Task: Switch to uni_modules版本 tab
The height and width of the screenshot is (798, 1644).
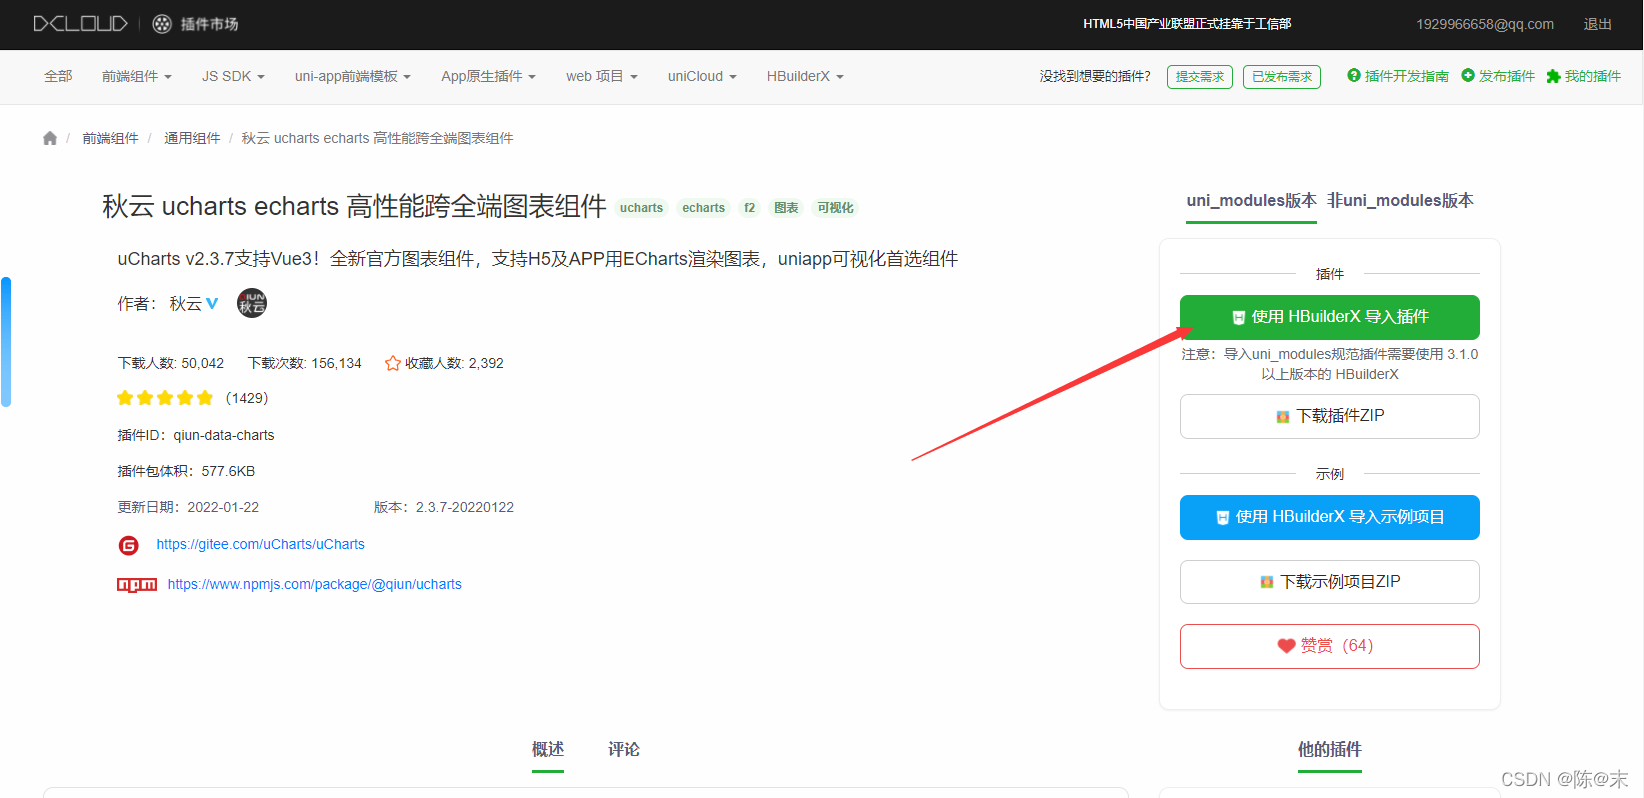Action: 1251,201
